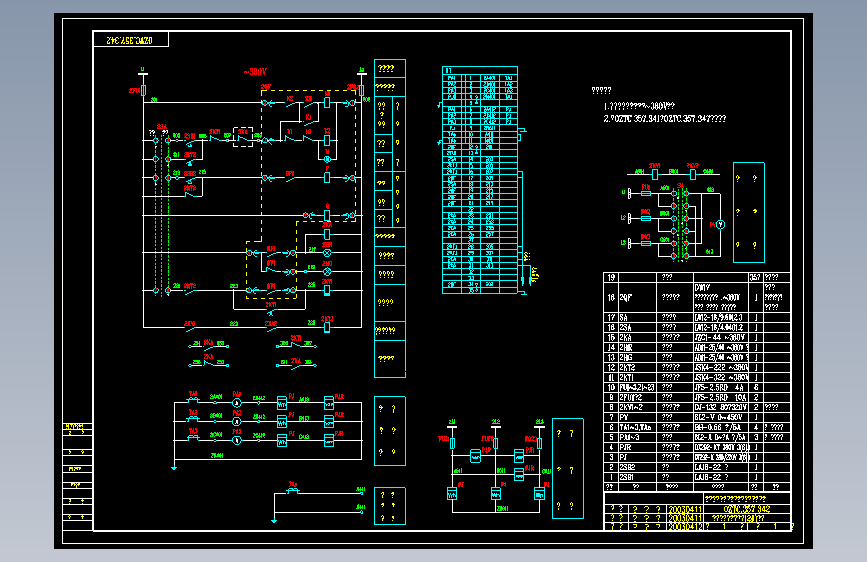Select the 2SB1 cell in the parts list

point(637,477)
